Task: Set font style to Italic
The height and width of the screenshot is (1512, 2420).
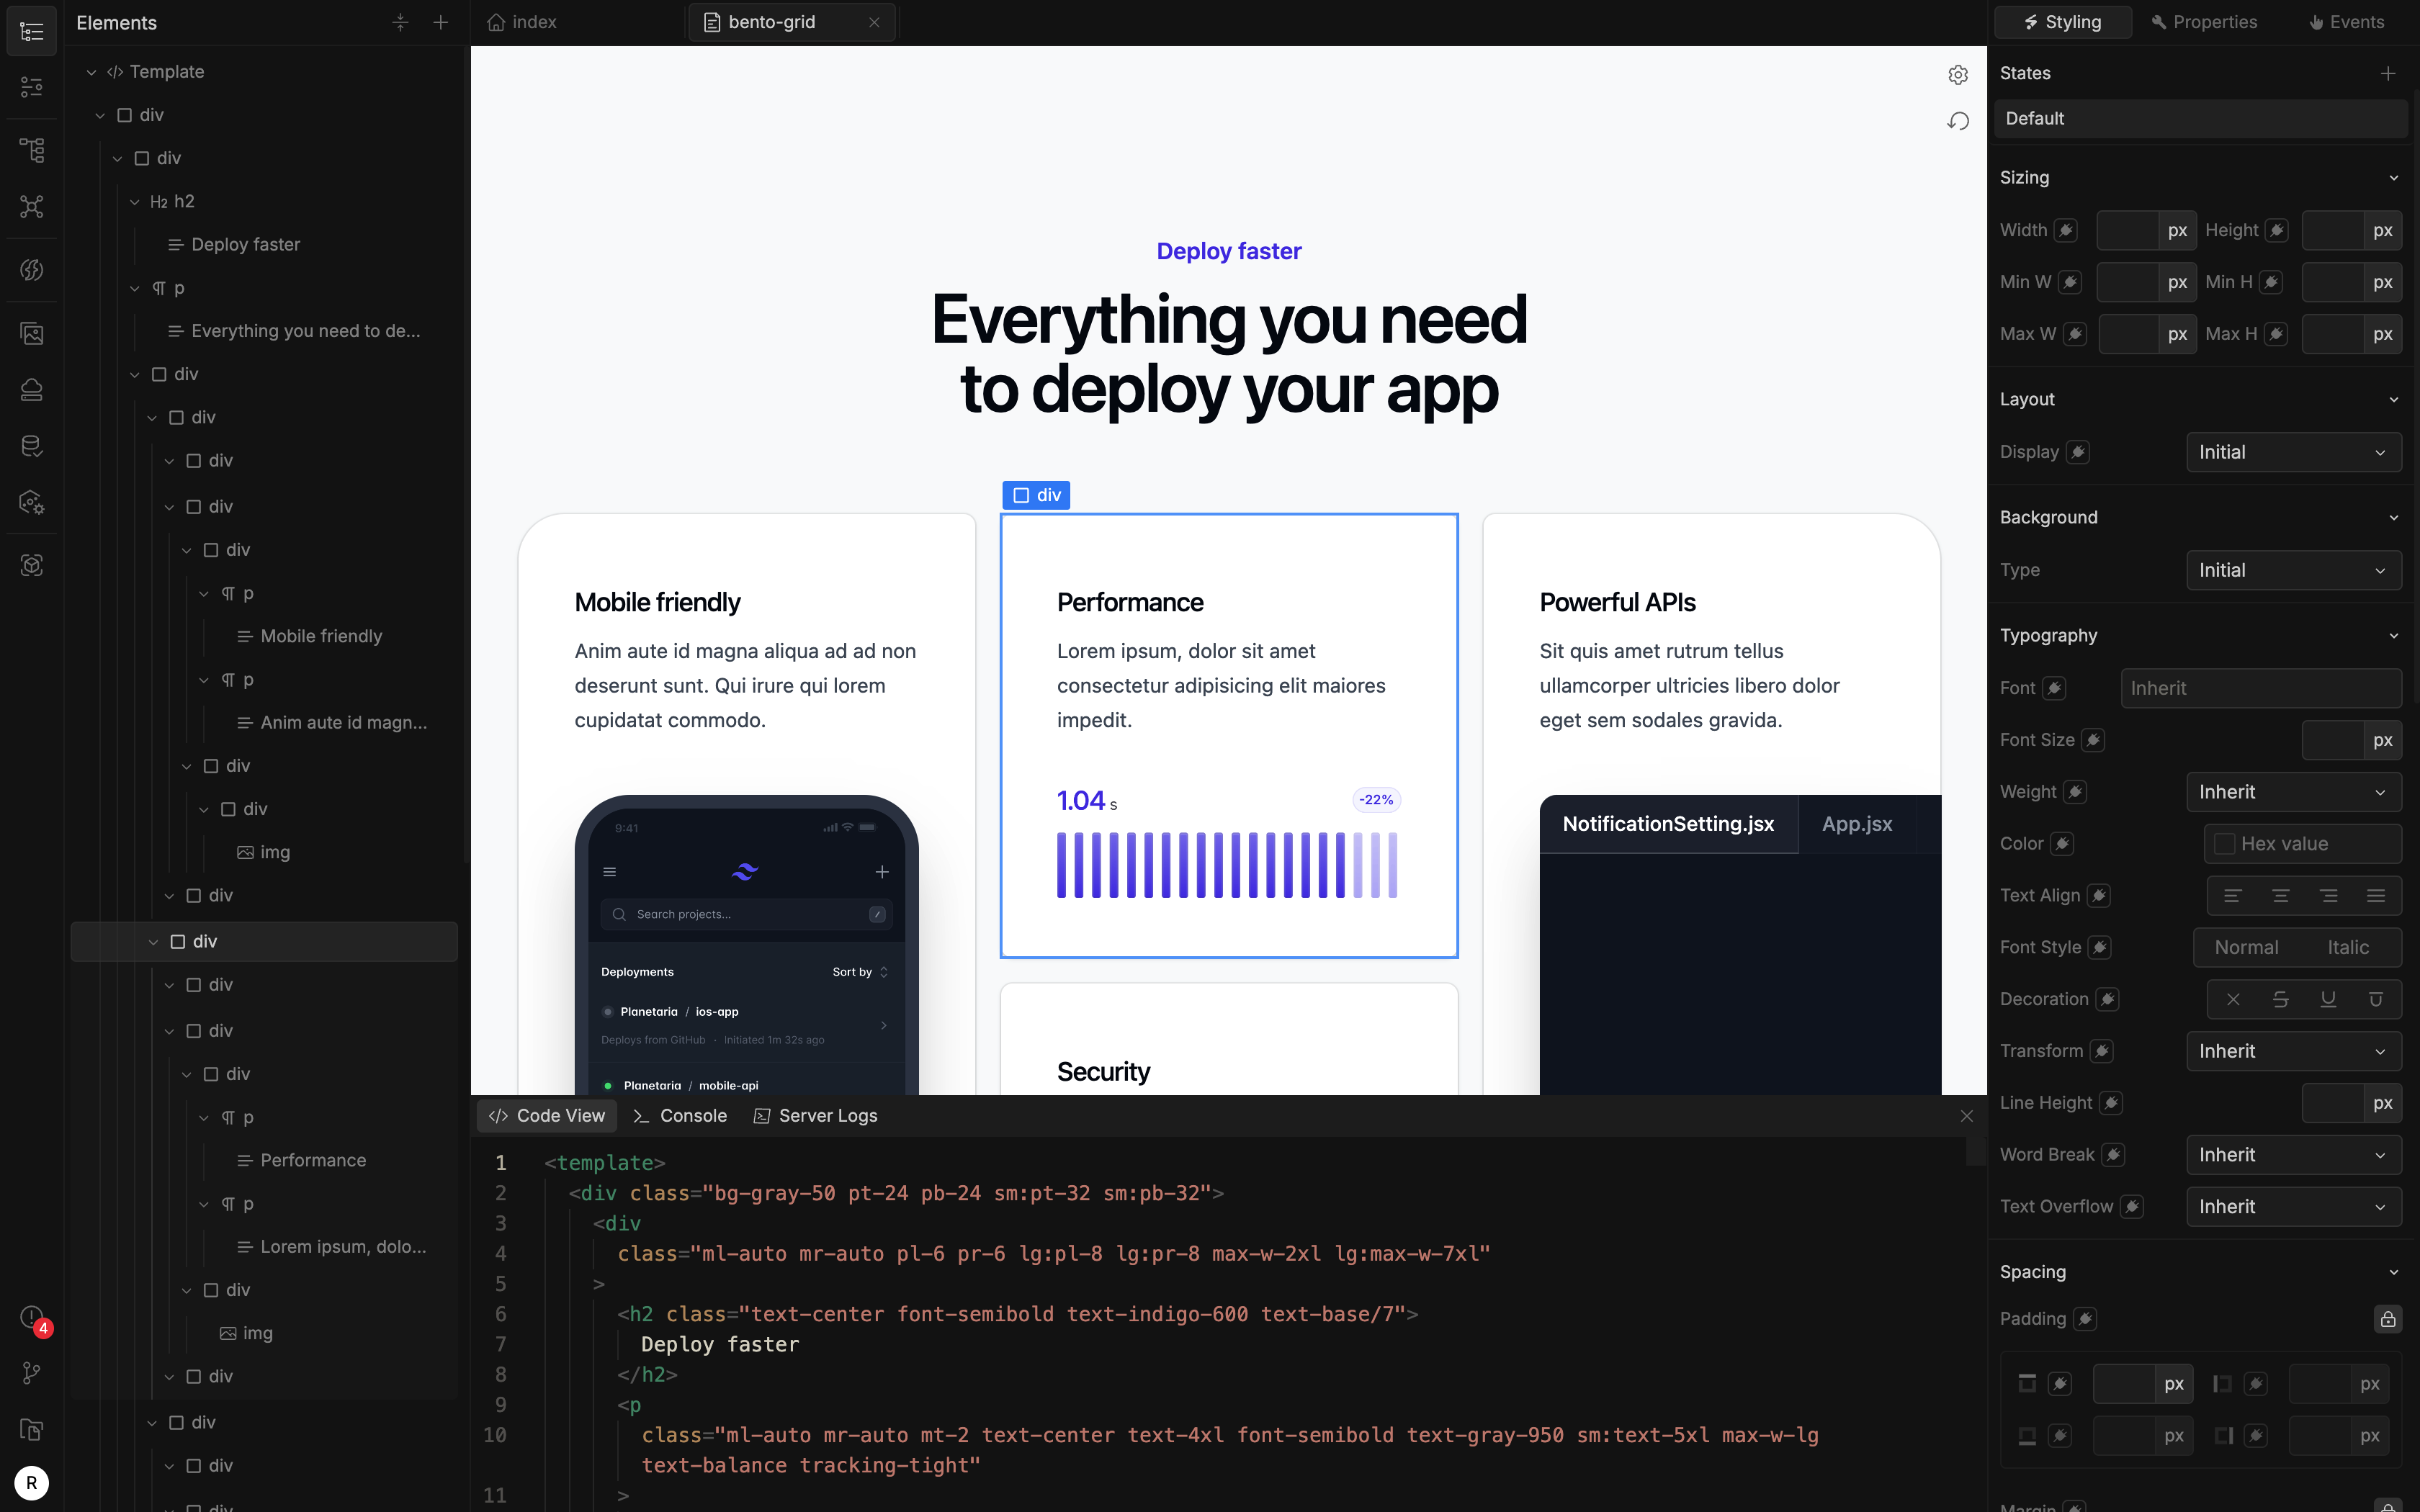Action: 2347,947
